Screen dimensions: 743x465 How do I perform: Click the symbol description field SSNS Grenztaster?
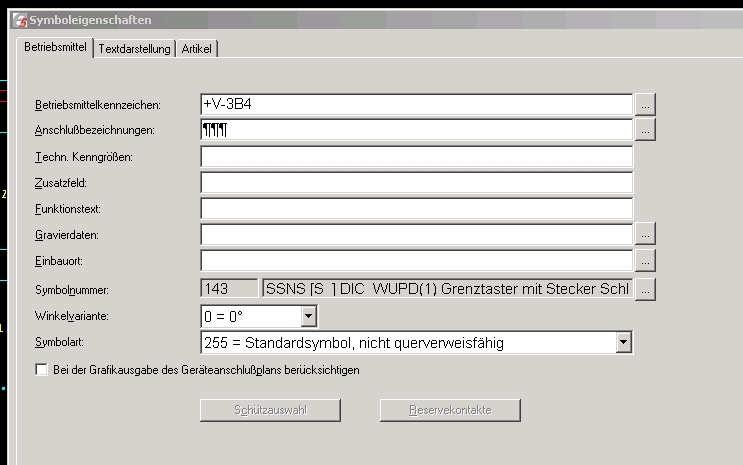coord(447,289)
